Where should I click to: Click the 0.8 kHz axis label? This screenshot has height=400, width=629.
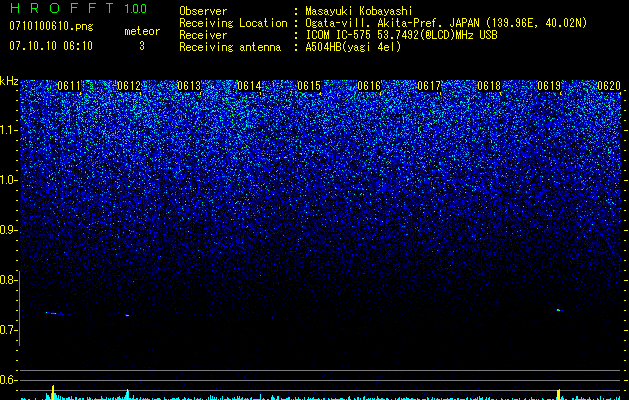8,280
